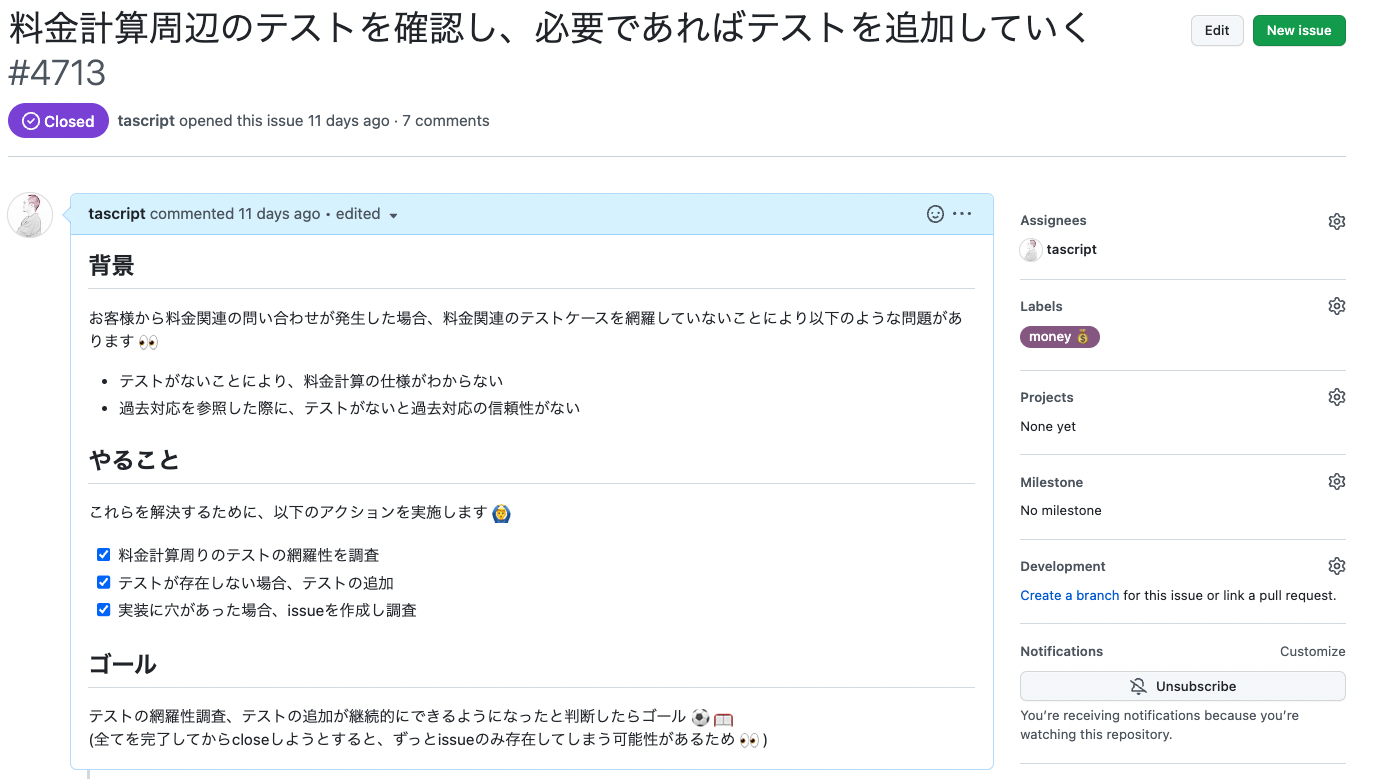The width and height of the screenshot is (1389, 779).
Task: Open the Create a branch link
Action: coord(1069,595)
